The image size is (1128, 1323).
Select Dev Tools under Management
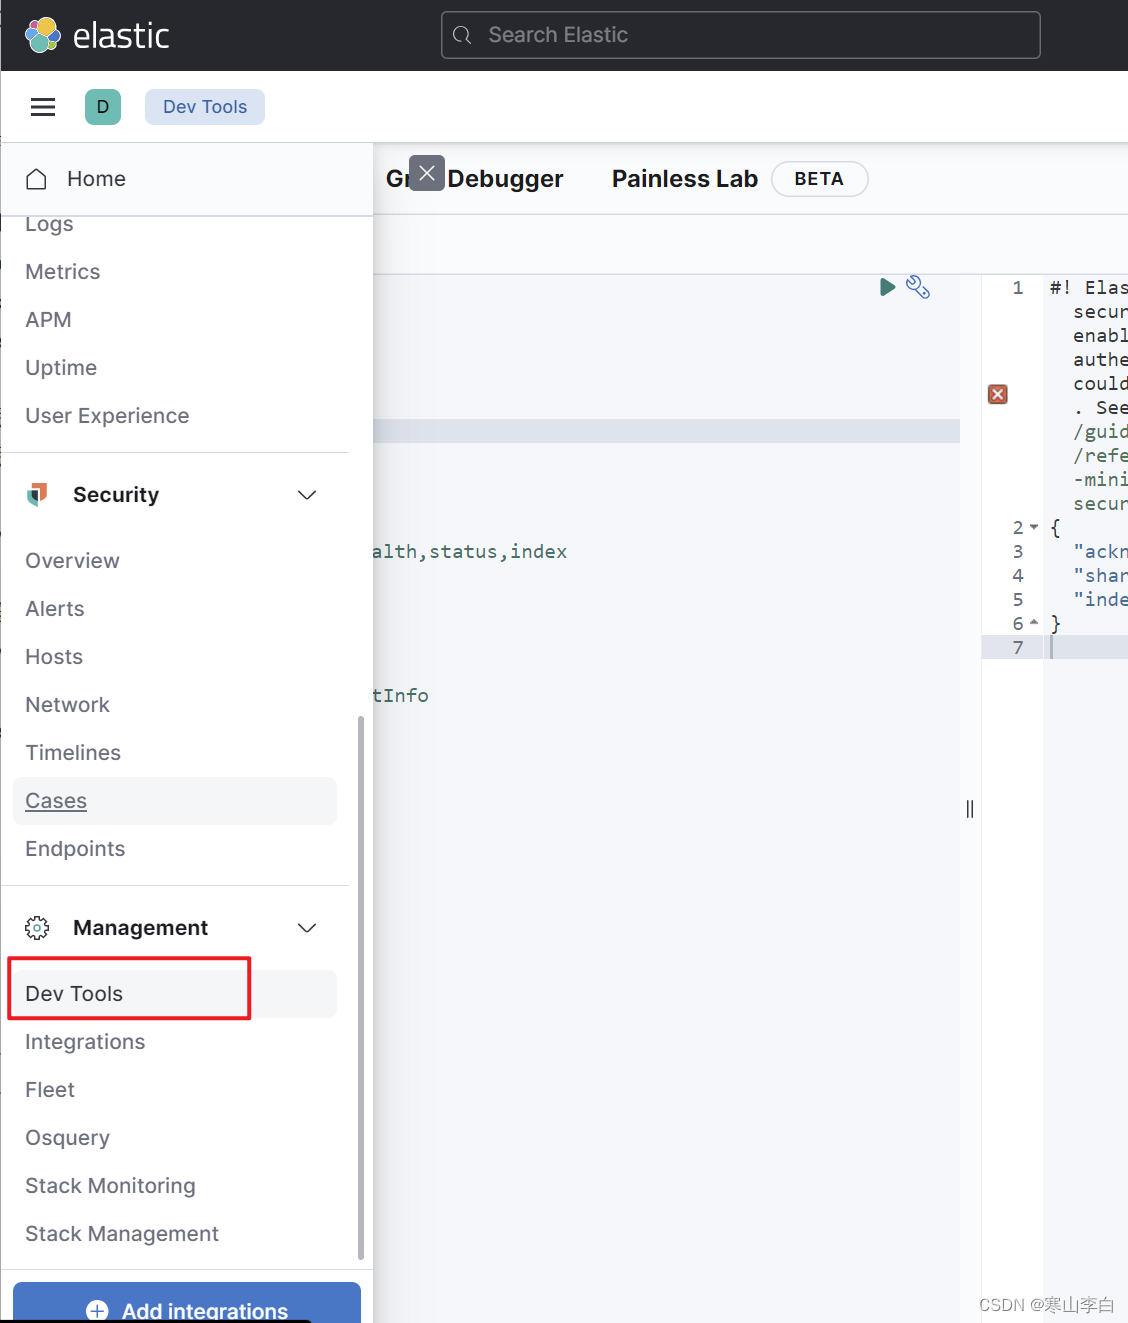click(175, 994)
